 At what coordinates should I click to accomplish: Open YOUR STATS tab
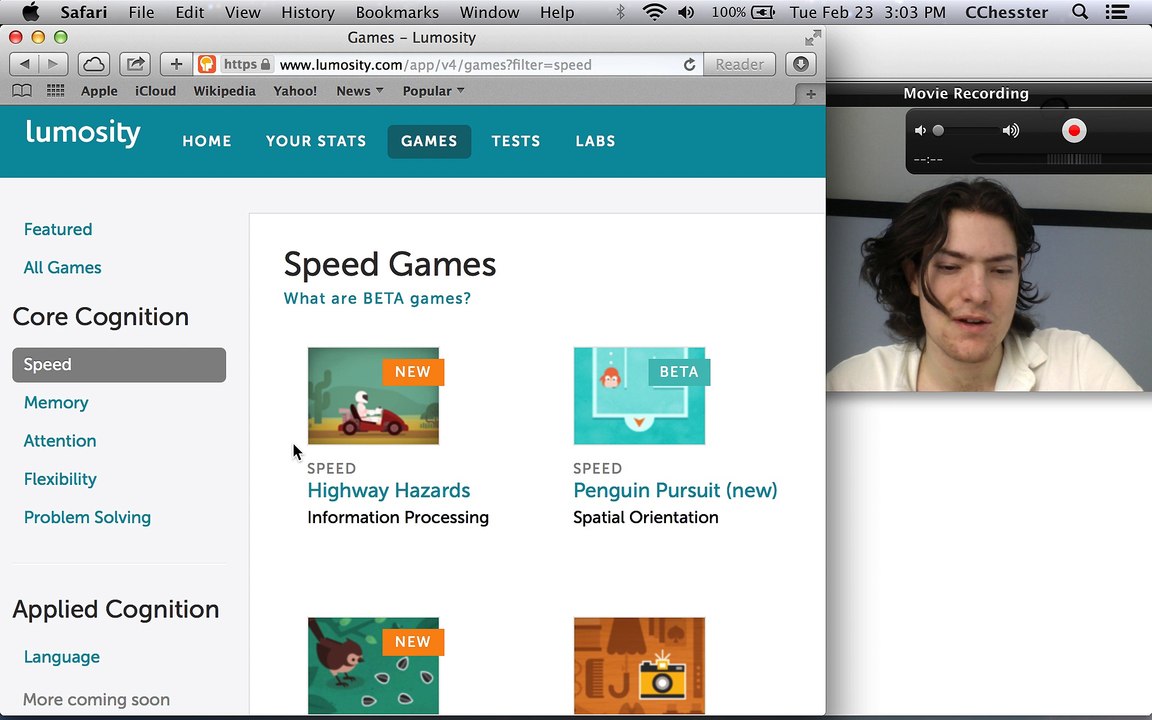pos(316,141)
